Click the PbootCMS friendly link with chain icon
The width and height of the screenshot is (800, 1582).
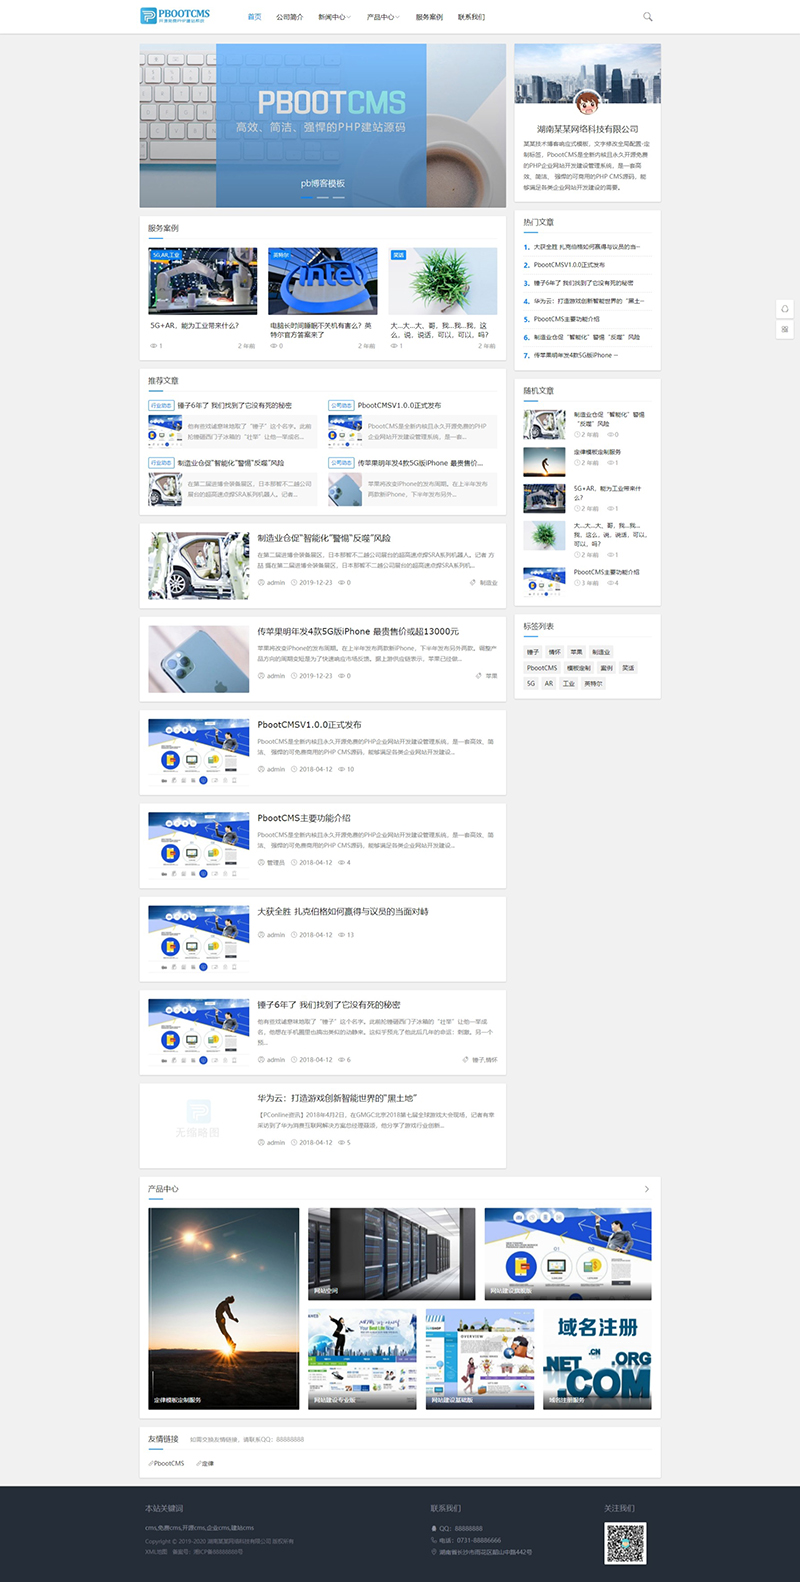(x=168, y=1463)
